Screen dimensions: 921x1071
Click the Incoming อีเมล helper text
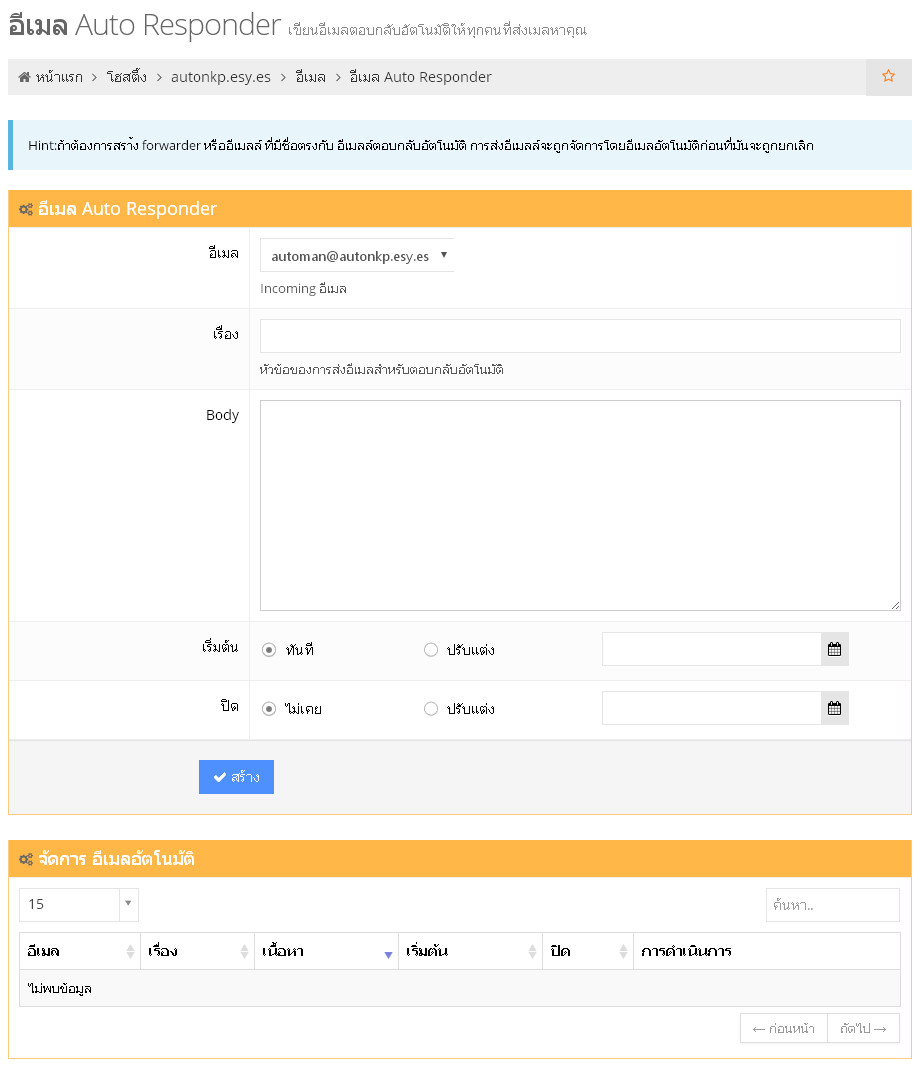point(303,288)
